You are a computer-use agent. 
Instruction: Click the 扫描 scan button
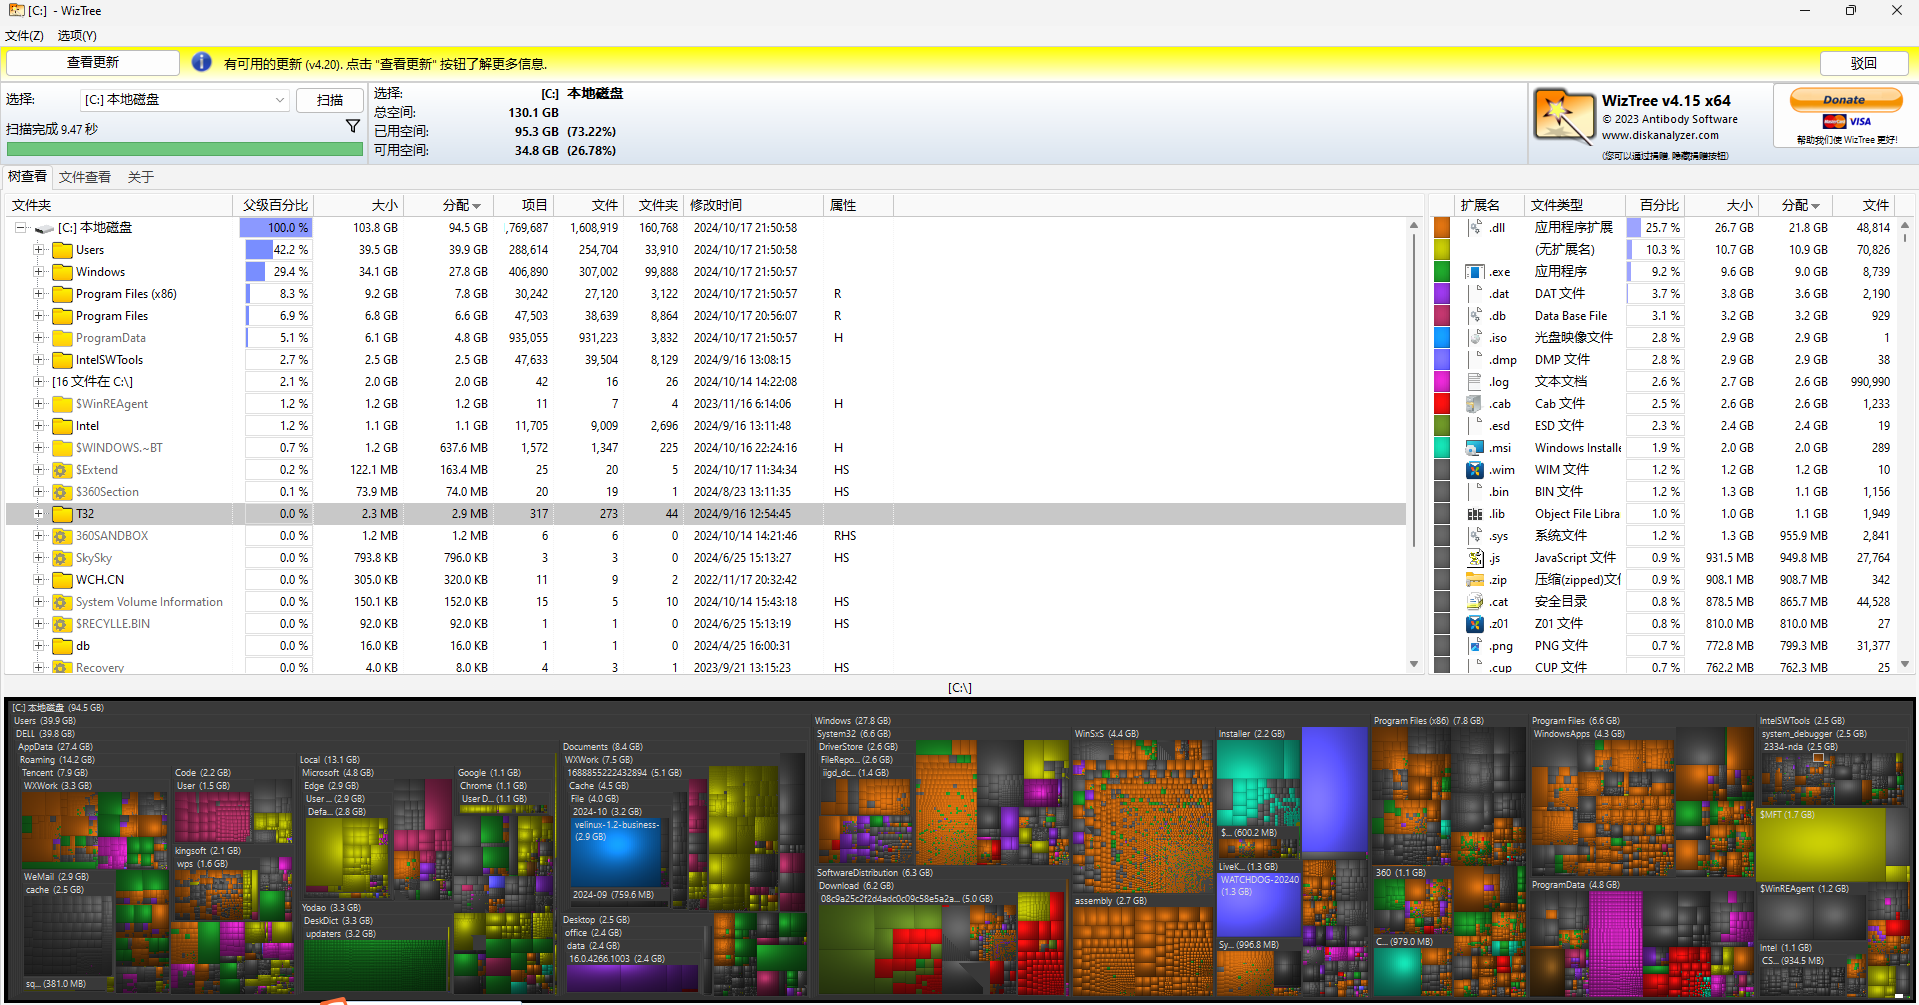point(330,100)
